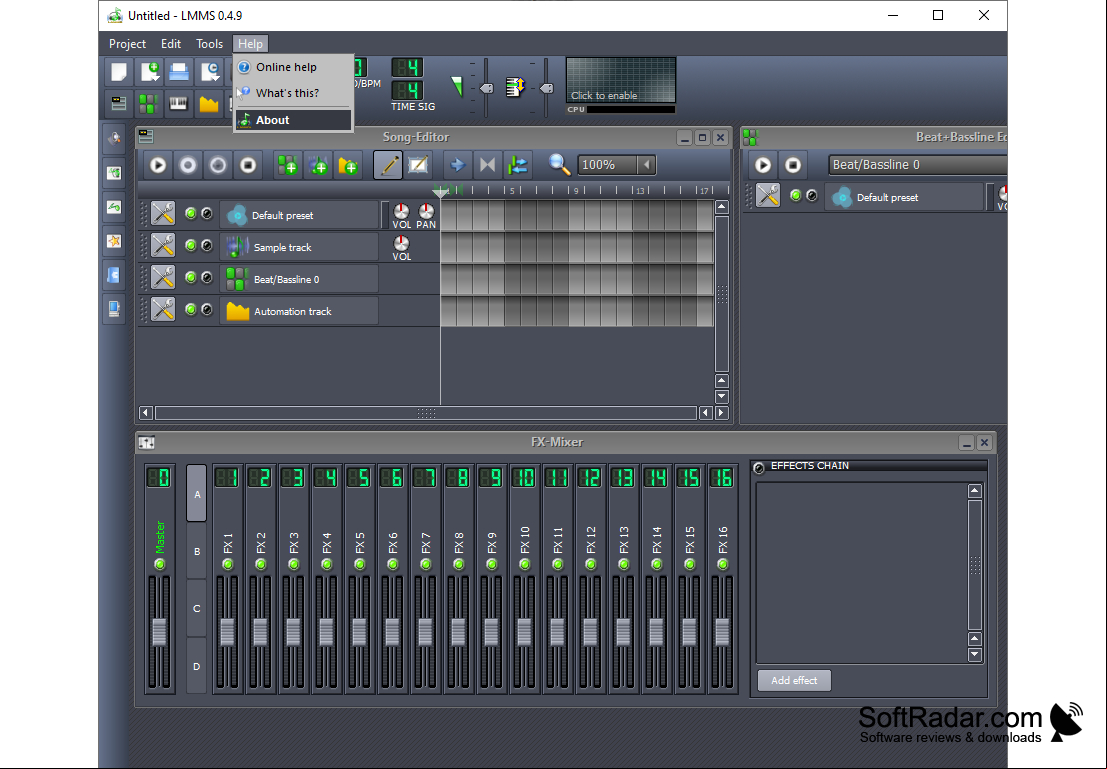Open the Beat/Bassline 0 selector combo box
This screenshot has width=1107, height=769.
pyautogui.click(x=917, y=165)
